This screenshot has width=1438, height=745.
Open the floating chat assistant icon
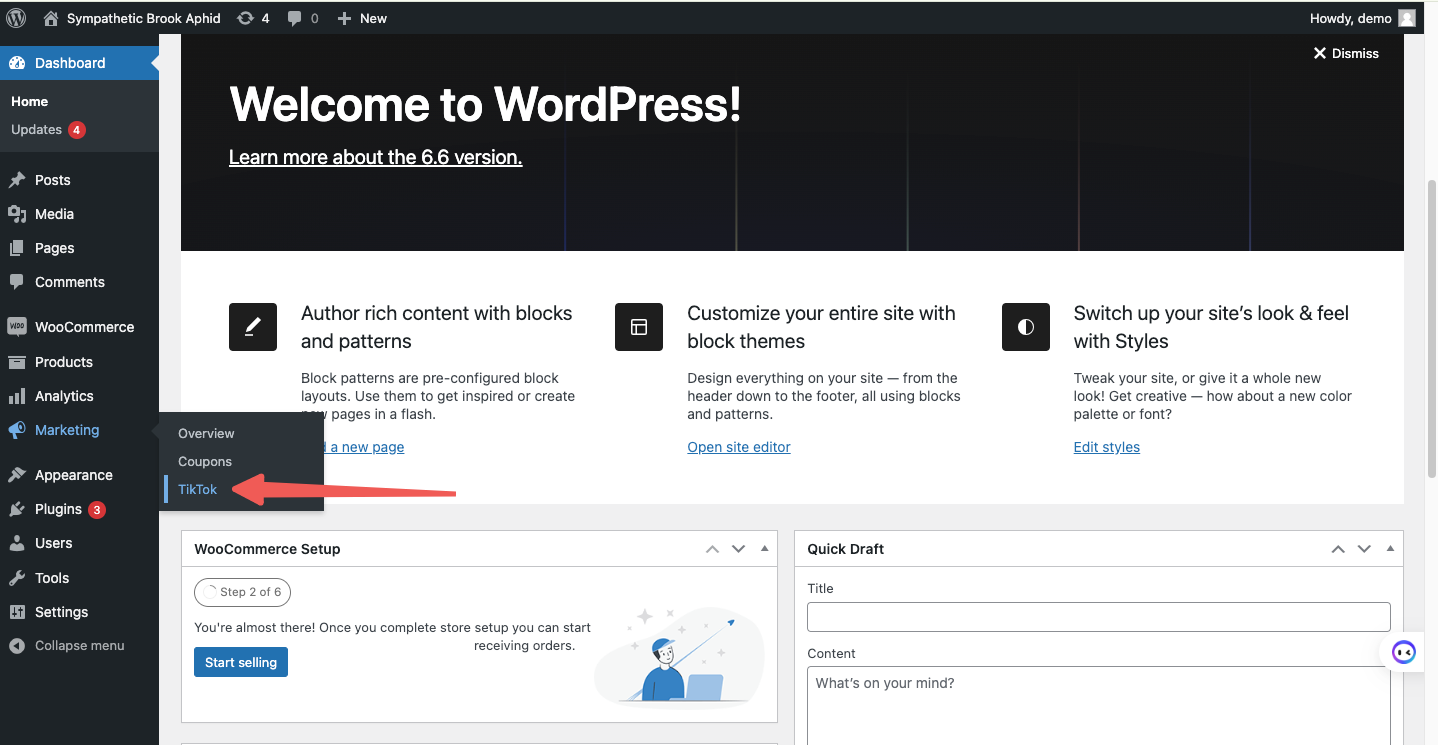pyautogui.click(x=1404, y=653)
